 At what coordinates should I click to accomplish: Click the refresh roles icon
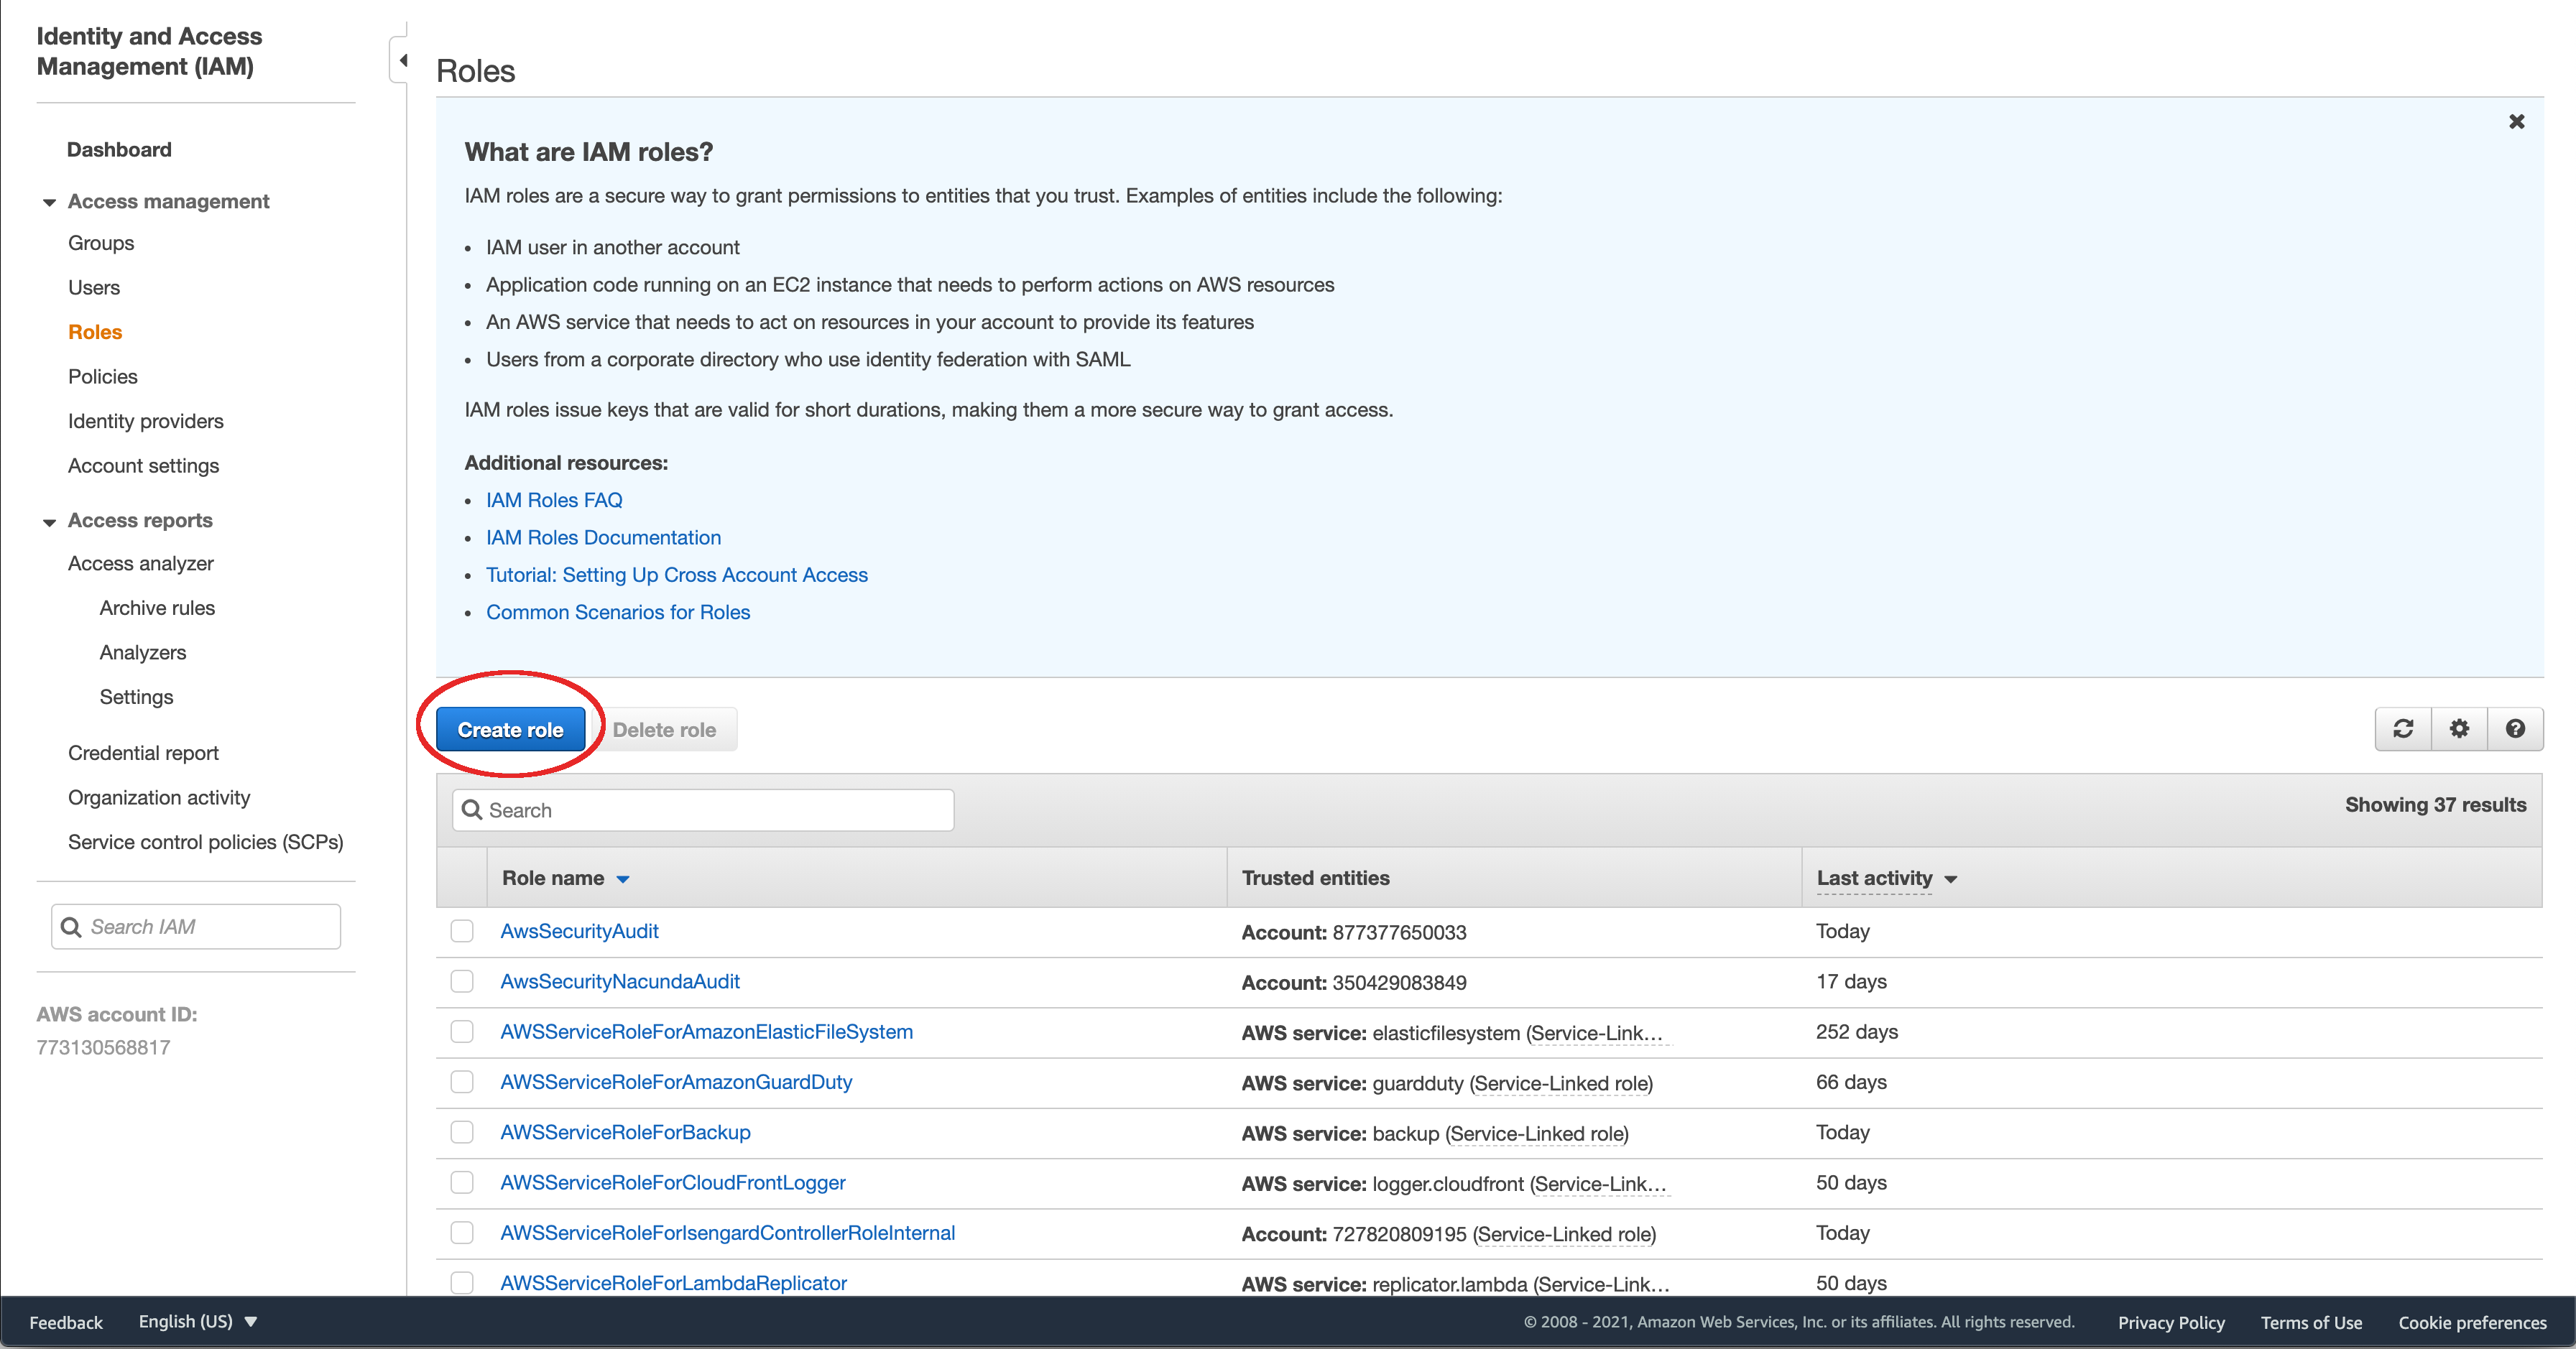[2403, 729]
